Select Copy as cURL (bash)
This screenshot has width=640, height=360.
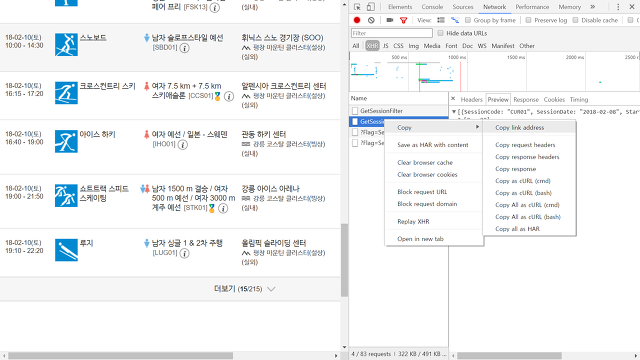pyautogui.click(x=529, y=193)
